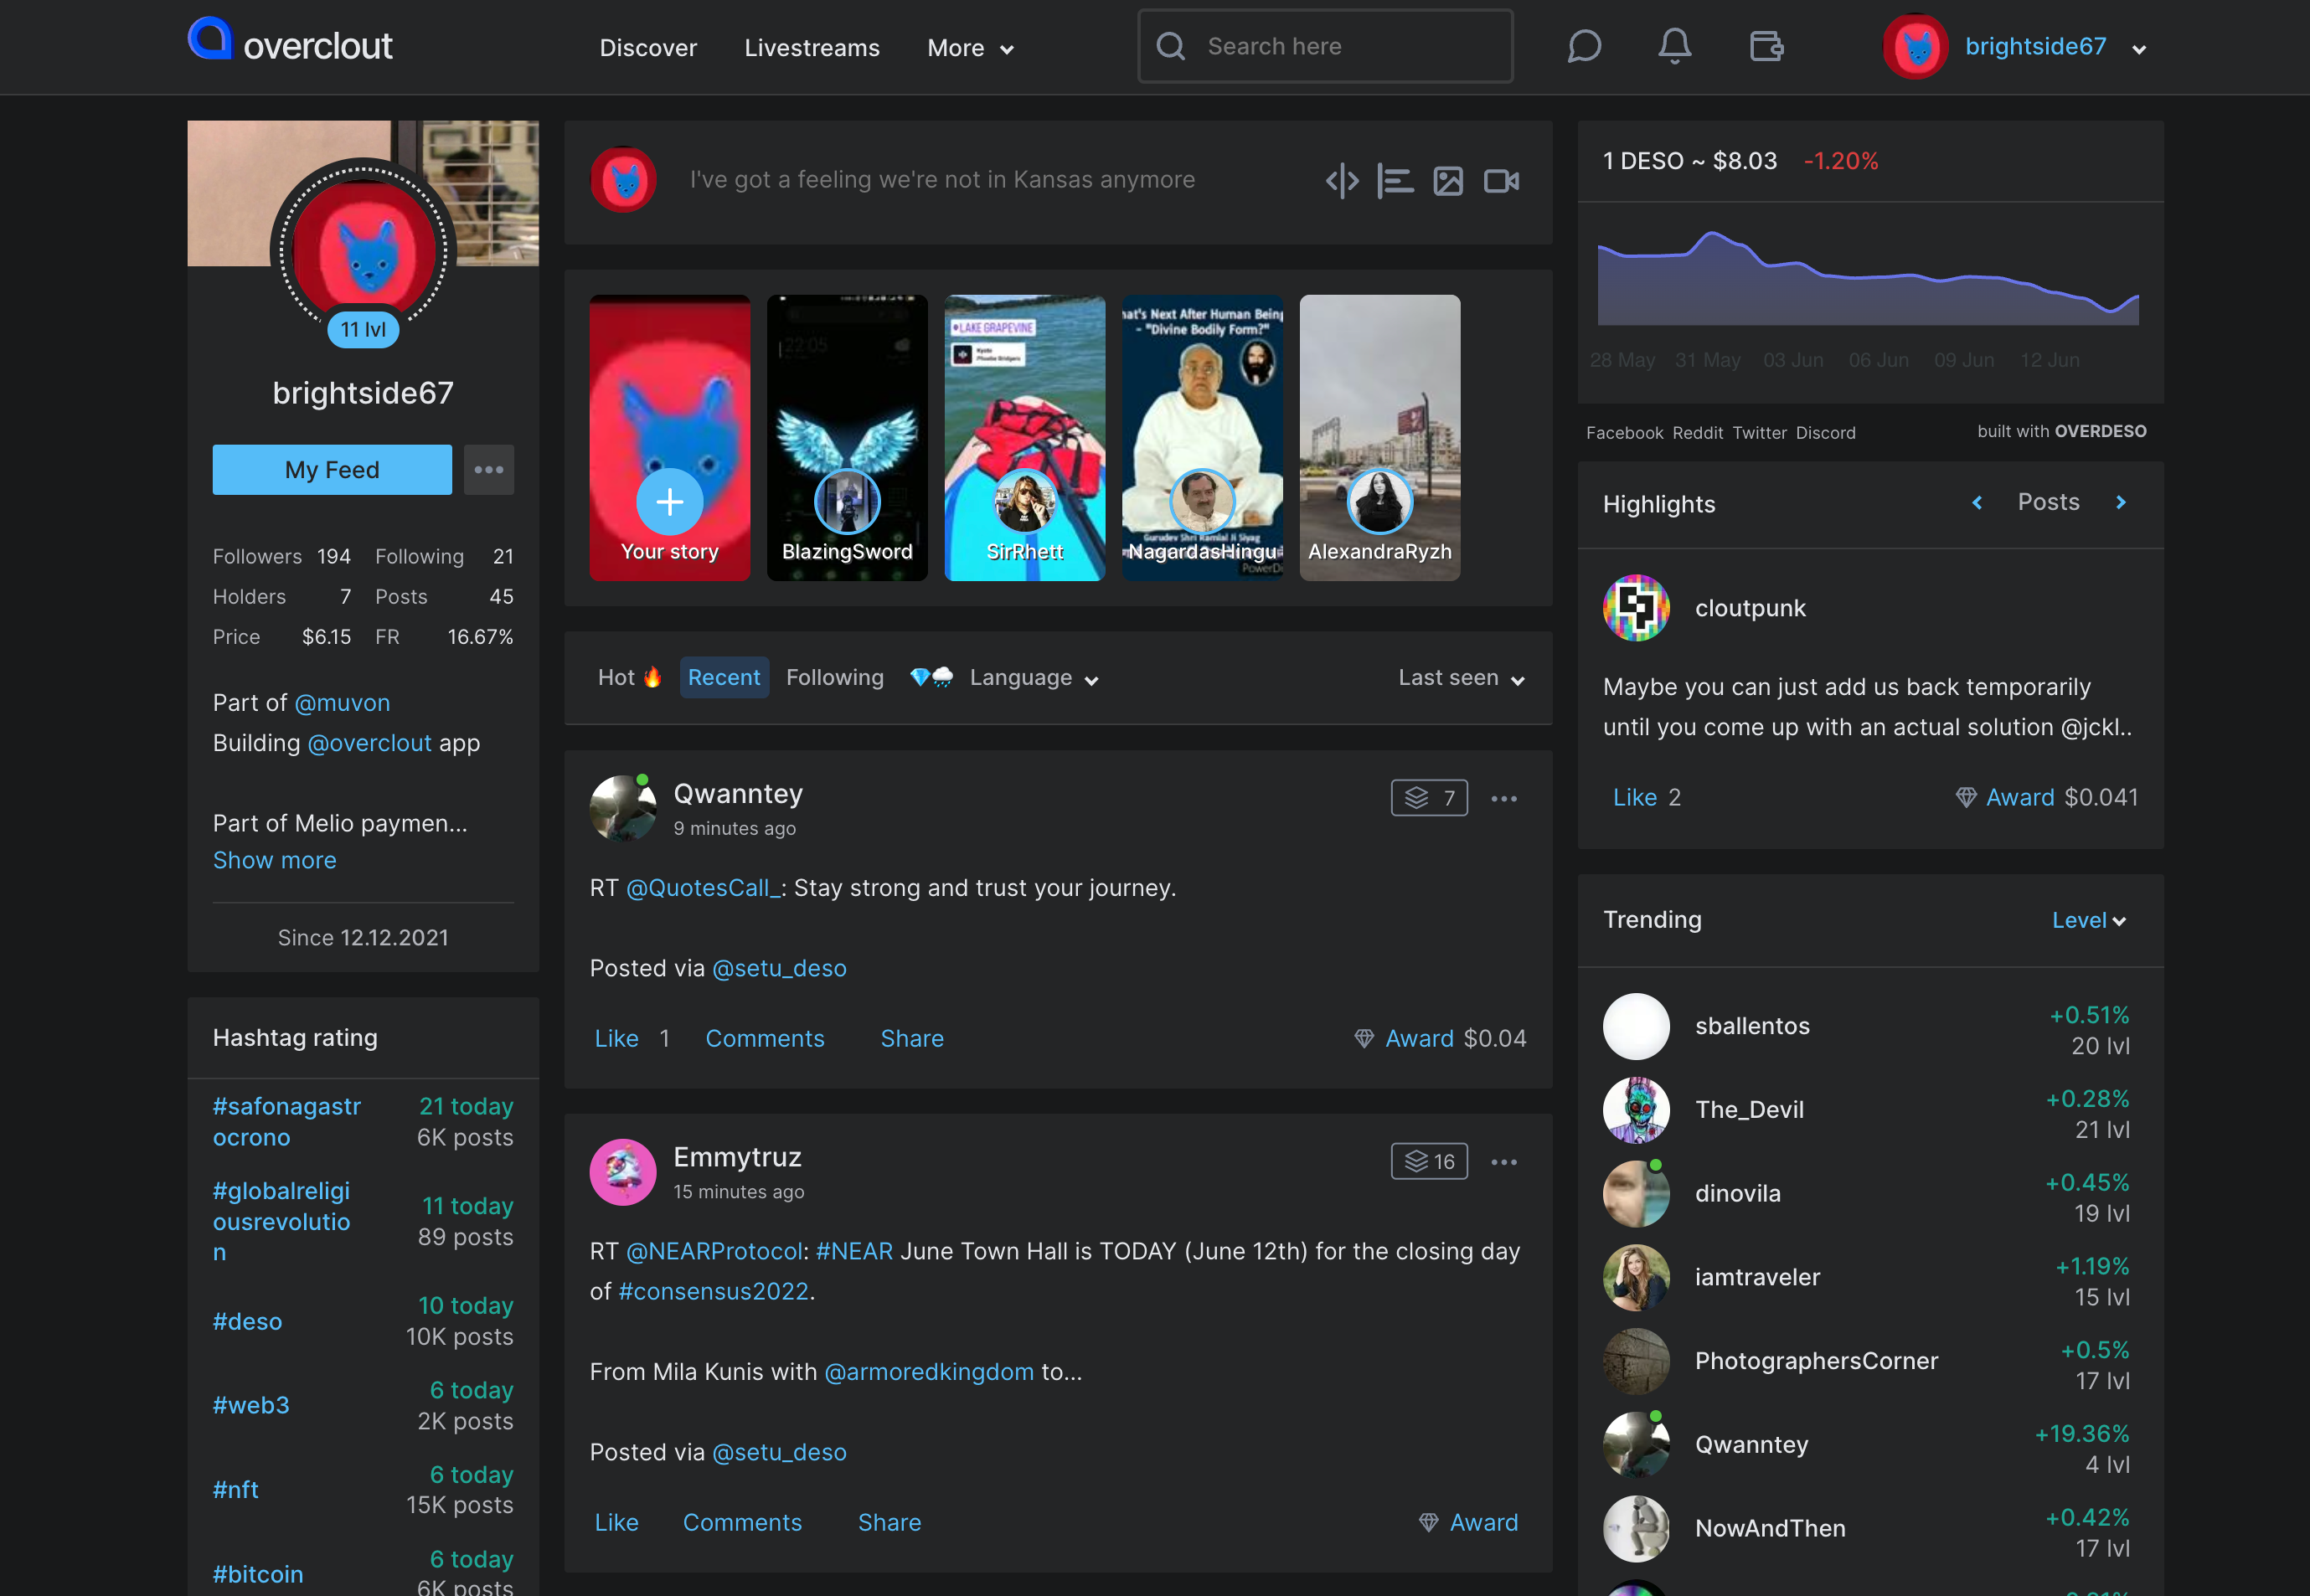Click the My Feed button

coord(332,470)
